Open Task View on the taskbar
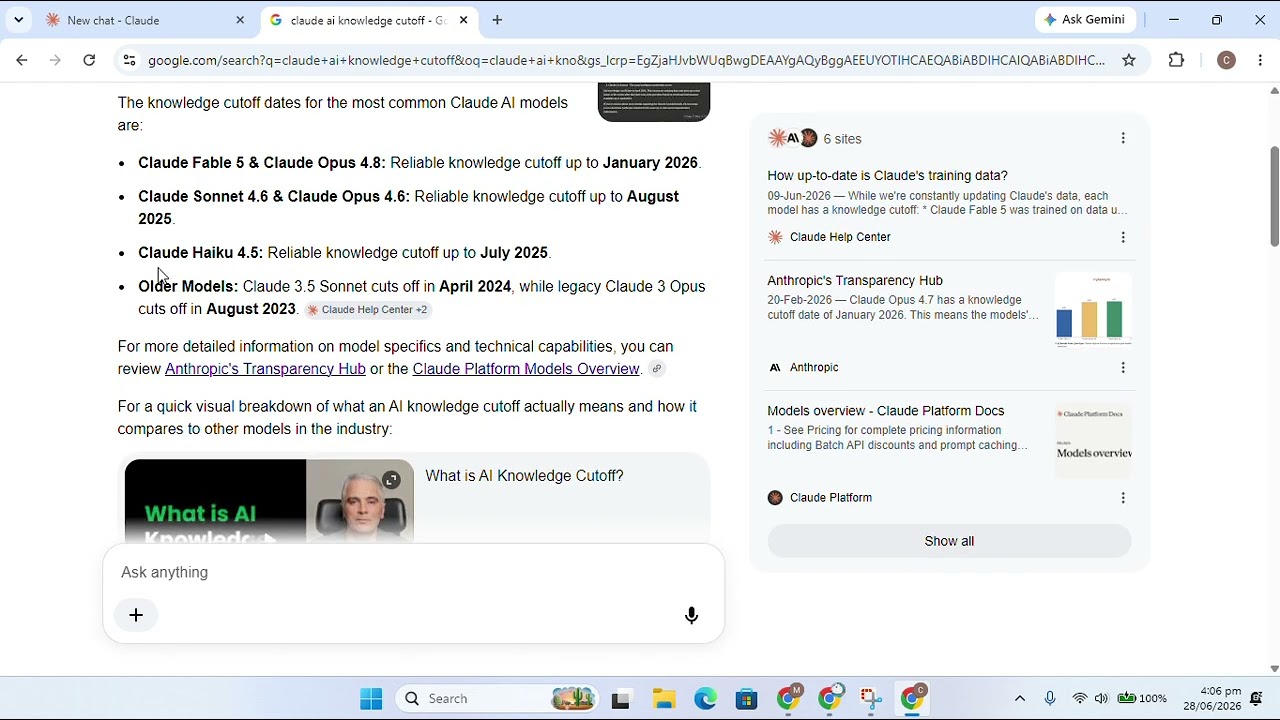Screen dimensions: 1280x720 tap(621, 699)
